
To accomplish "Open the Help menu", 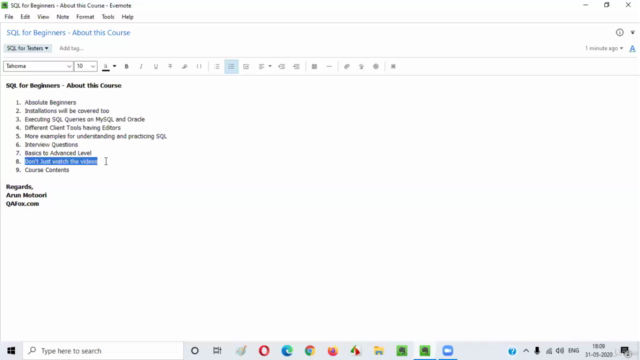I will click(127, 17).
